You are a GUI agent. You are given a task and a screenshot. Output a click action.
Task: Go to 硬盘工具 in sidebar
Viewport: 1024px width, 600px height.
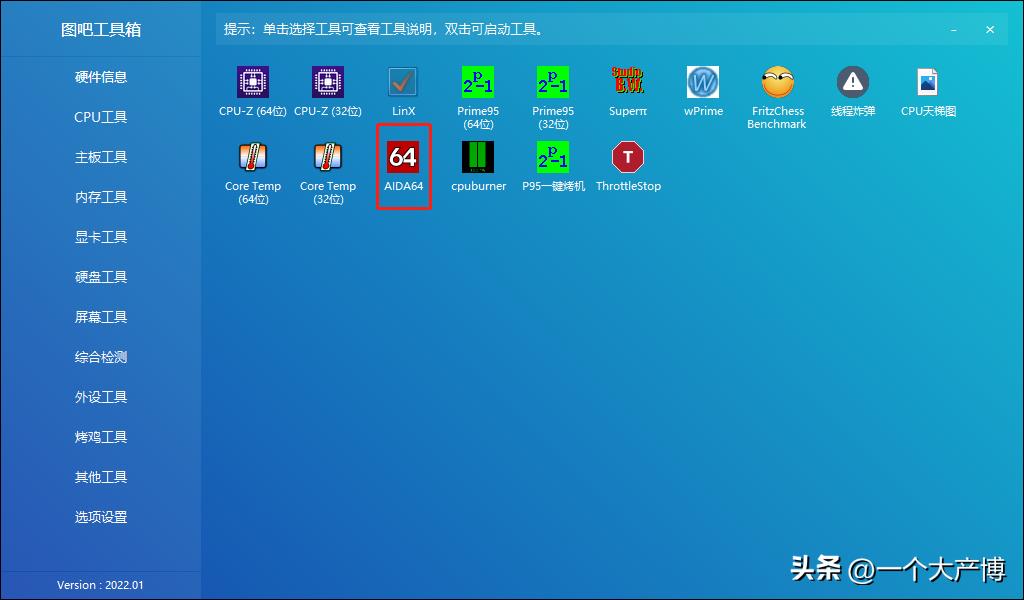coord(101,277)
